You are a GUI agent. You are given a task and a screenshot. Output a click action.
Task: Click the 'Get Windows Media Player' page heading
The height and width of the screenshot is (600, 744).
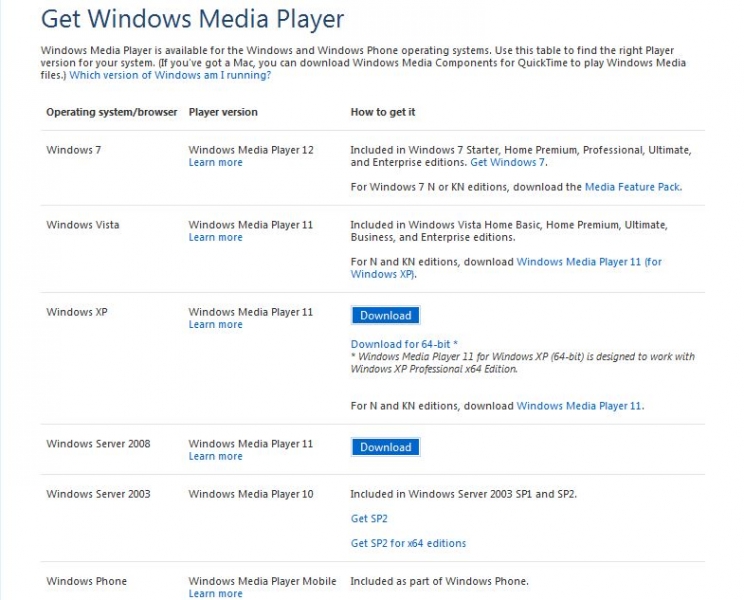[x=192, y=19]
